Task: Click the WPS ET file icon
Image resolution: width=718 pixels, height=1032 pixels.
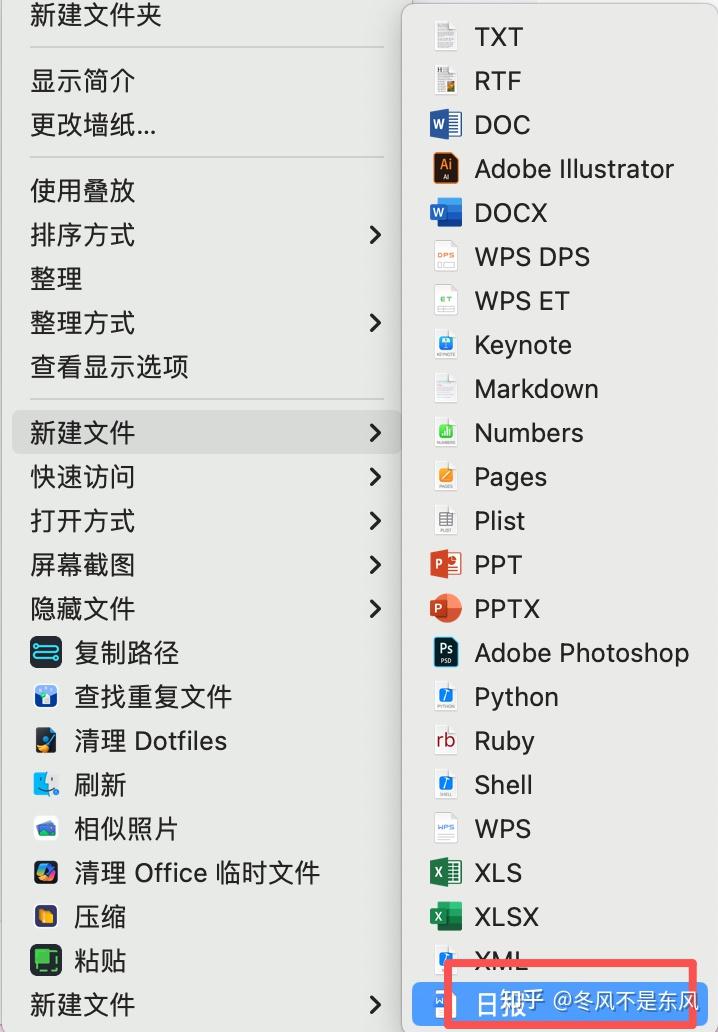Action: pos(446,301)
